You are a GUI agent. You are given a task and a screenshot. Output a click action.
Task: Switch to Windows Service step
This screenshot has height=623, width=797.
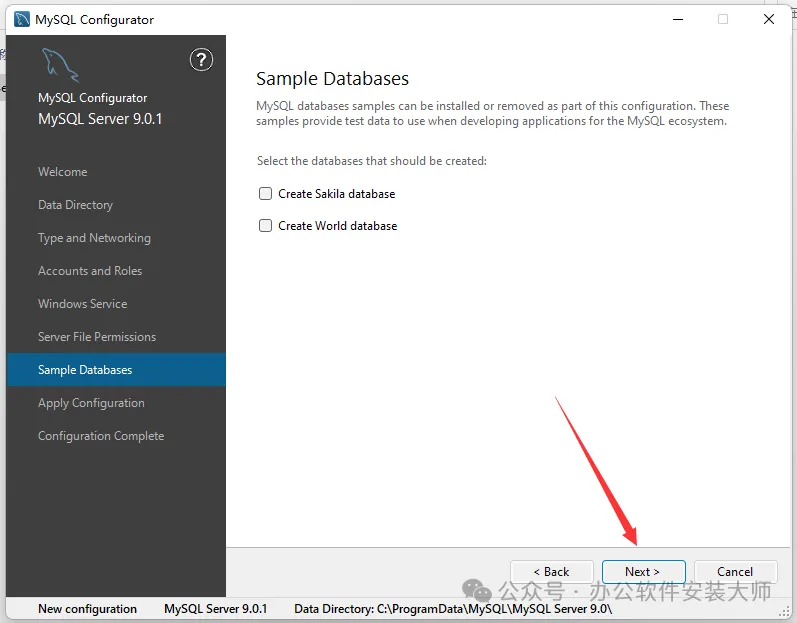click(x=82, y=304)
